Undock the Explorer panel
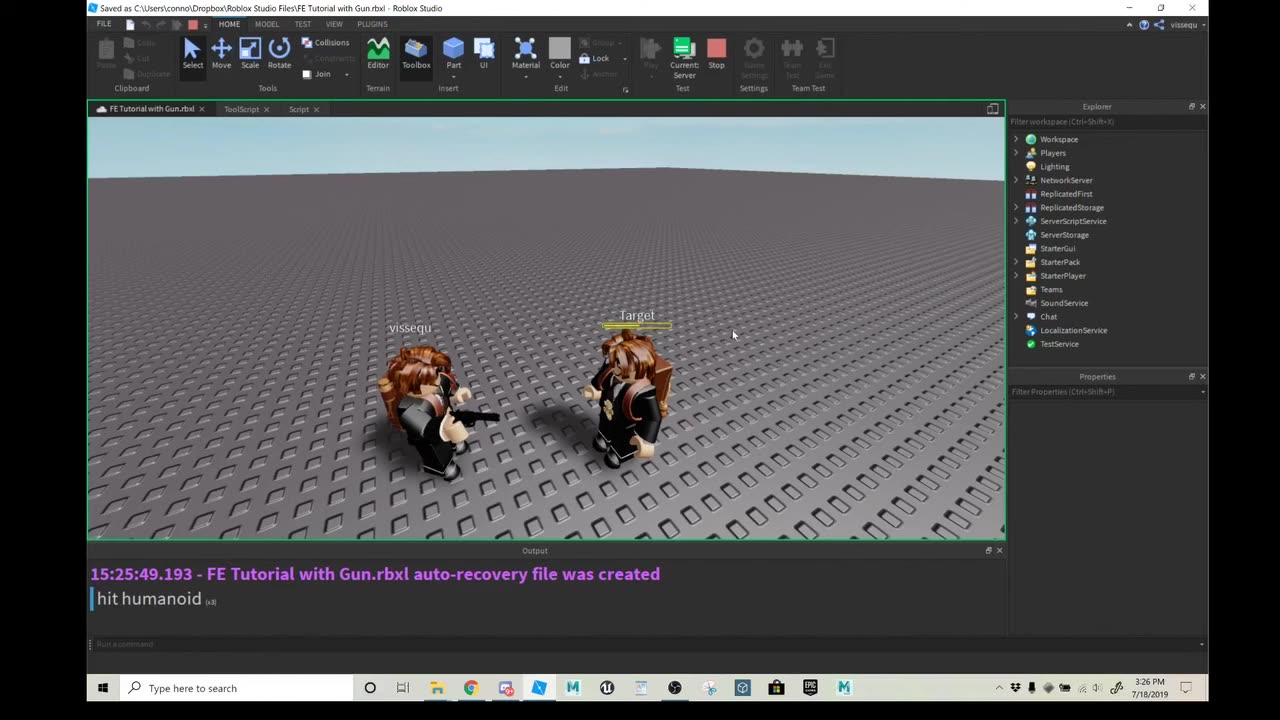This screenshot has width=1280, height=720. click(1191, 106)
